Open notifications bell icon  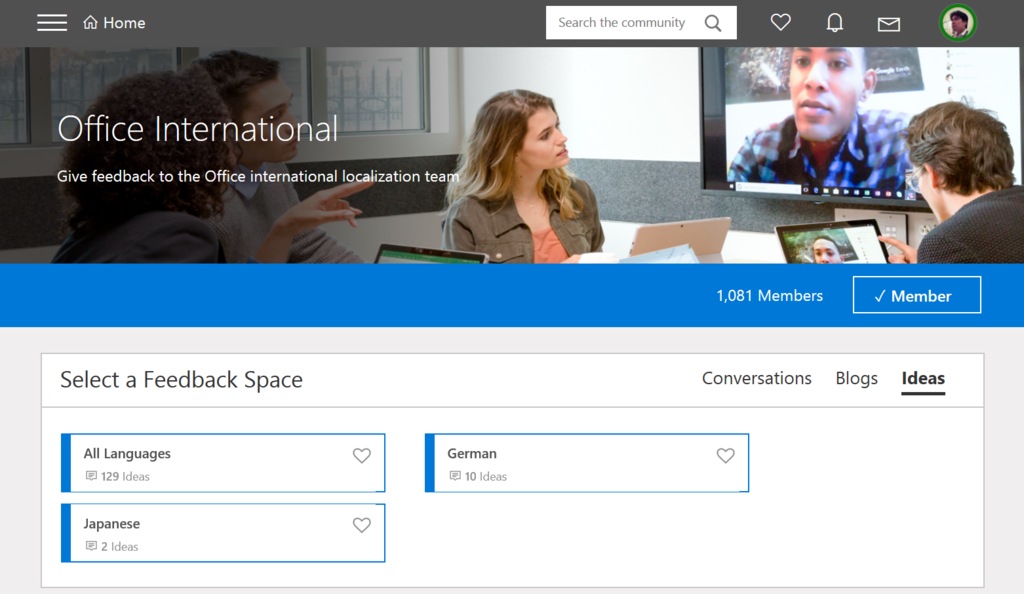point(835,23)
